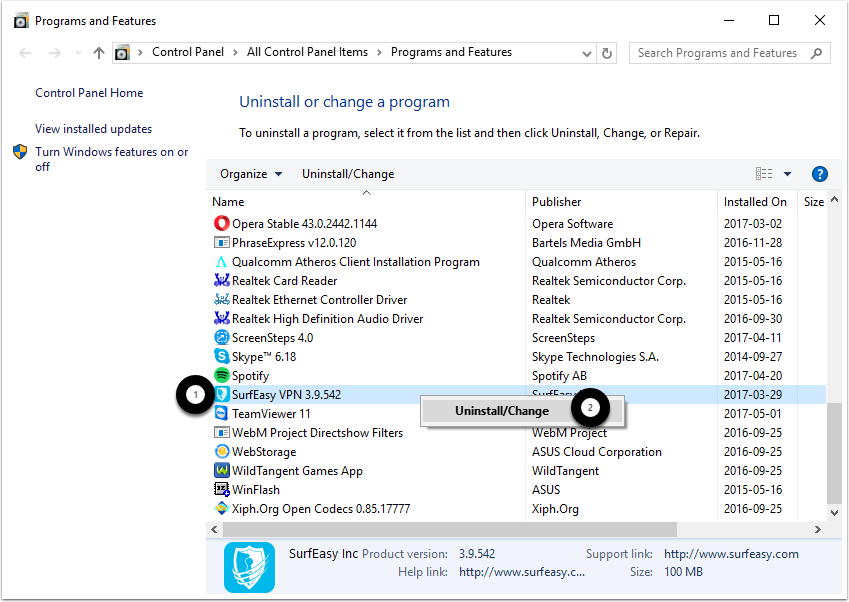Click the view options icon

tap(764, 174)
